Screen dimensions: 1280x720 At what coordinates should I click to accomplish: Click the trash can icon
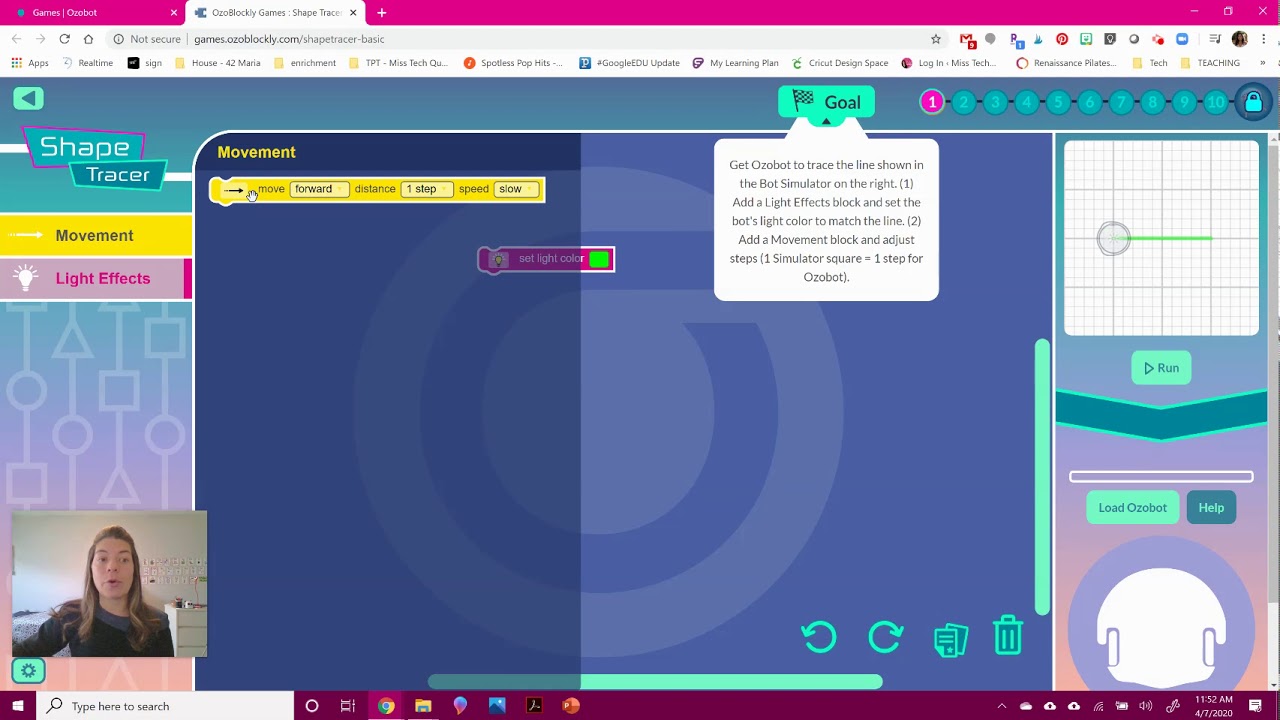tap(1008, 636)
